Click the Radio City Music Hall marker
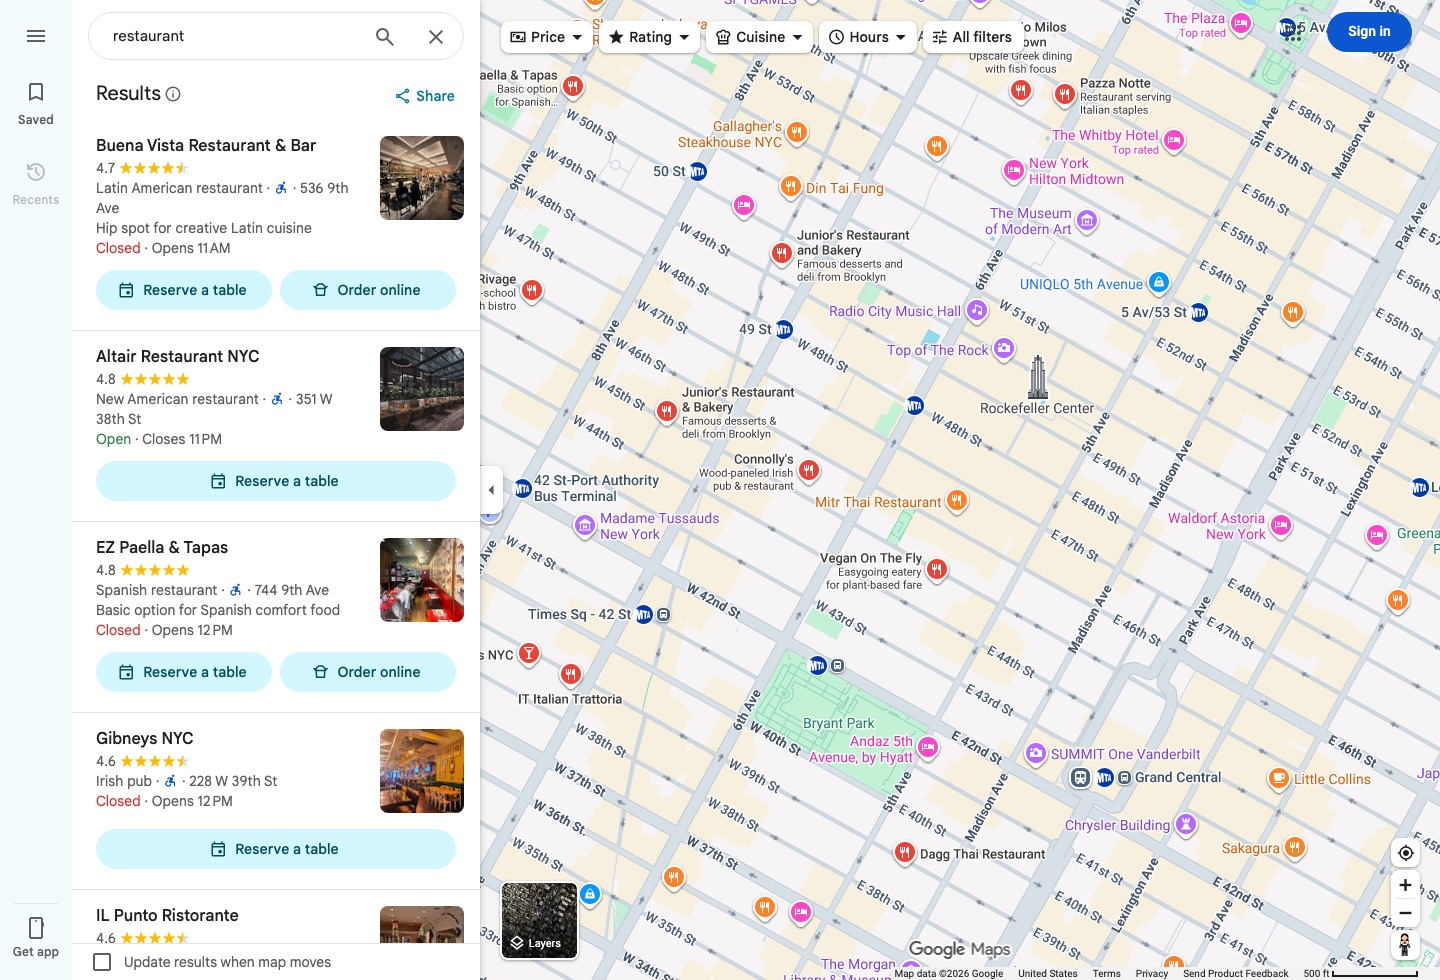 [977, 311]
